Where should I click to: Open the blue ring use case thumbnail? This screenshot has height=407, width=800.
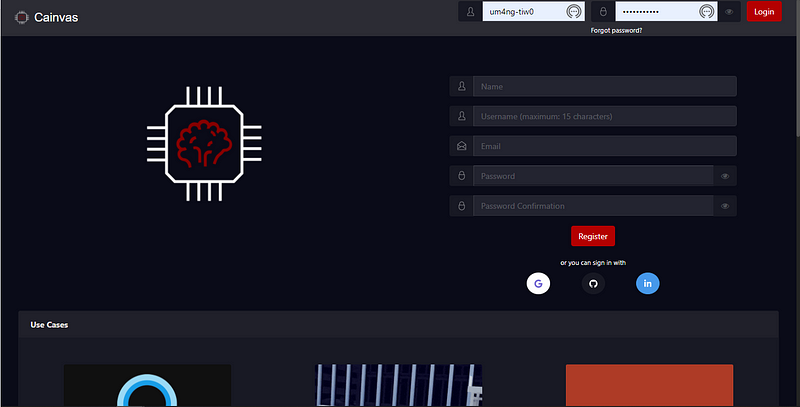click(x=147, y=386)
